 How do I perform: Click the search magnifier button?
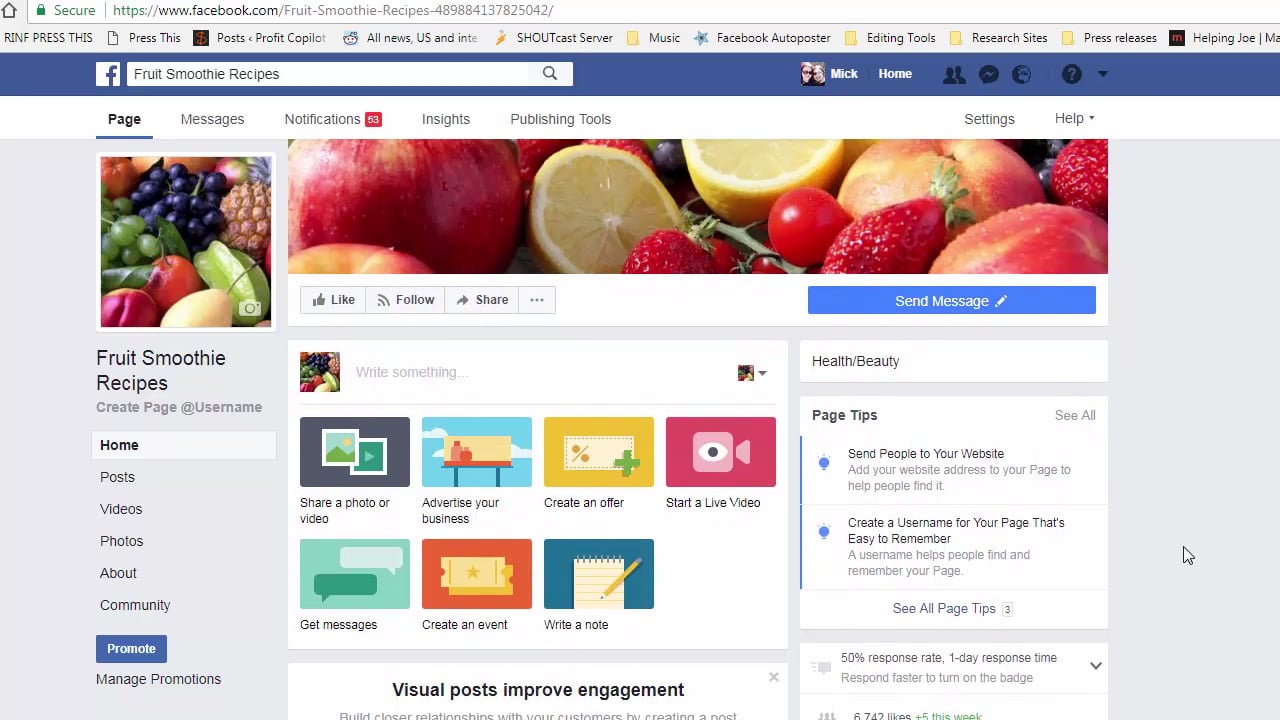pos(550,74)
